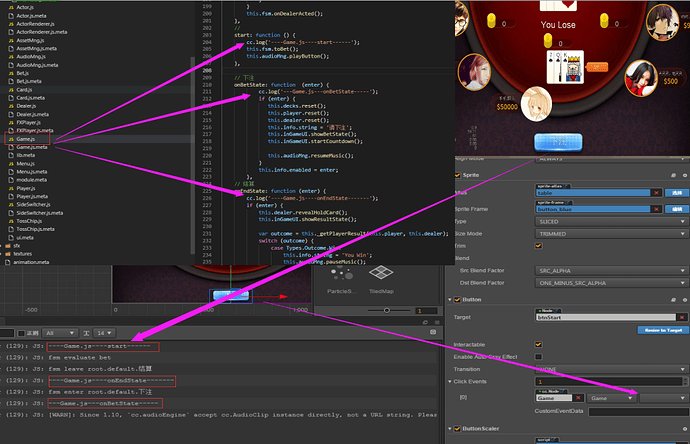
Task: Click the 'fsm evaluate bet' console log line
Action: coord(80,358)
